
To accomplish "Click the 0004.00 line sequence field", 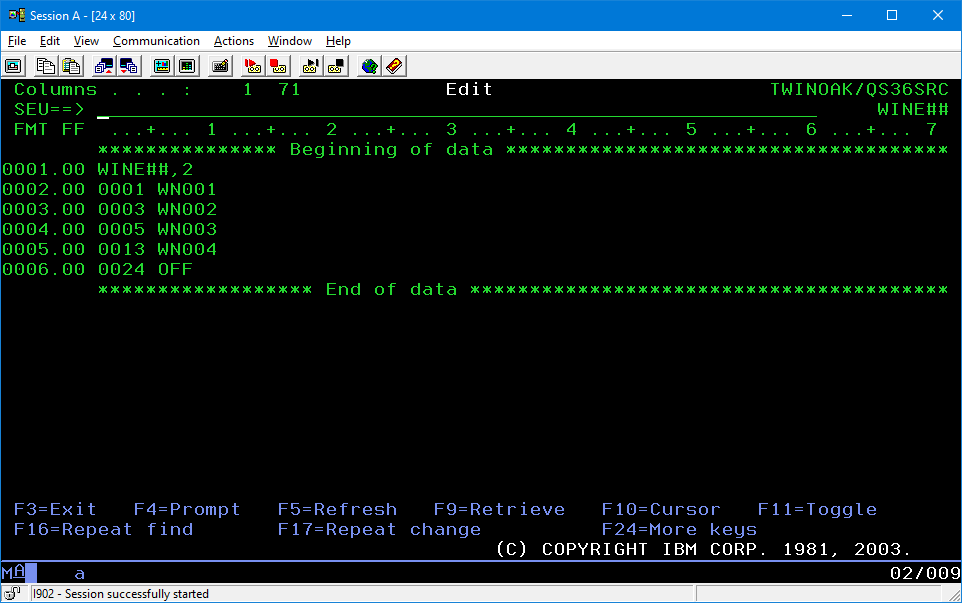I will tap(44, 229).
